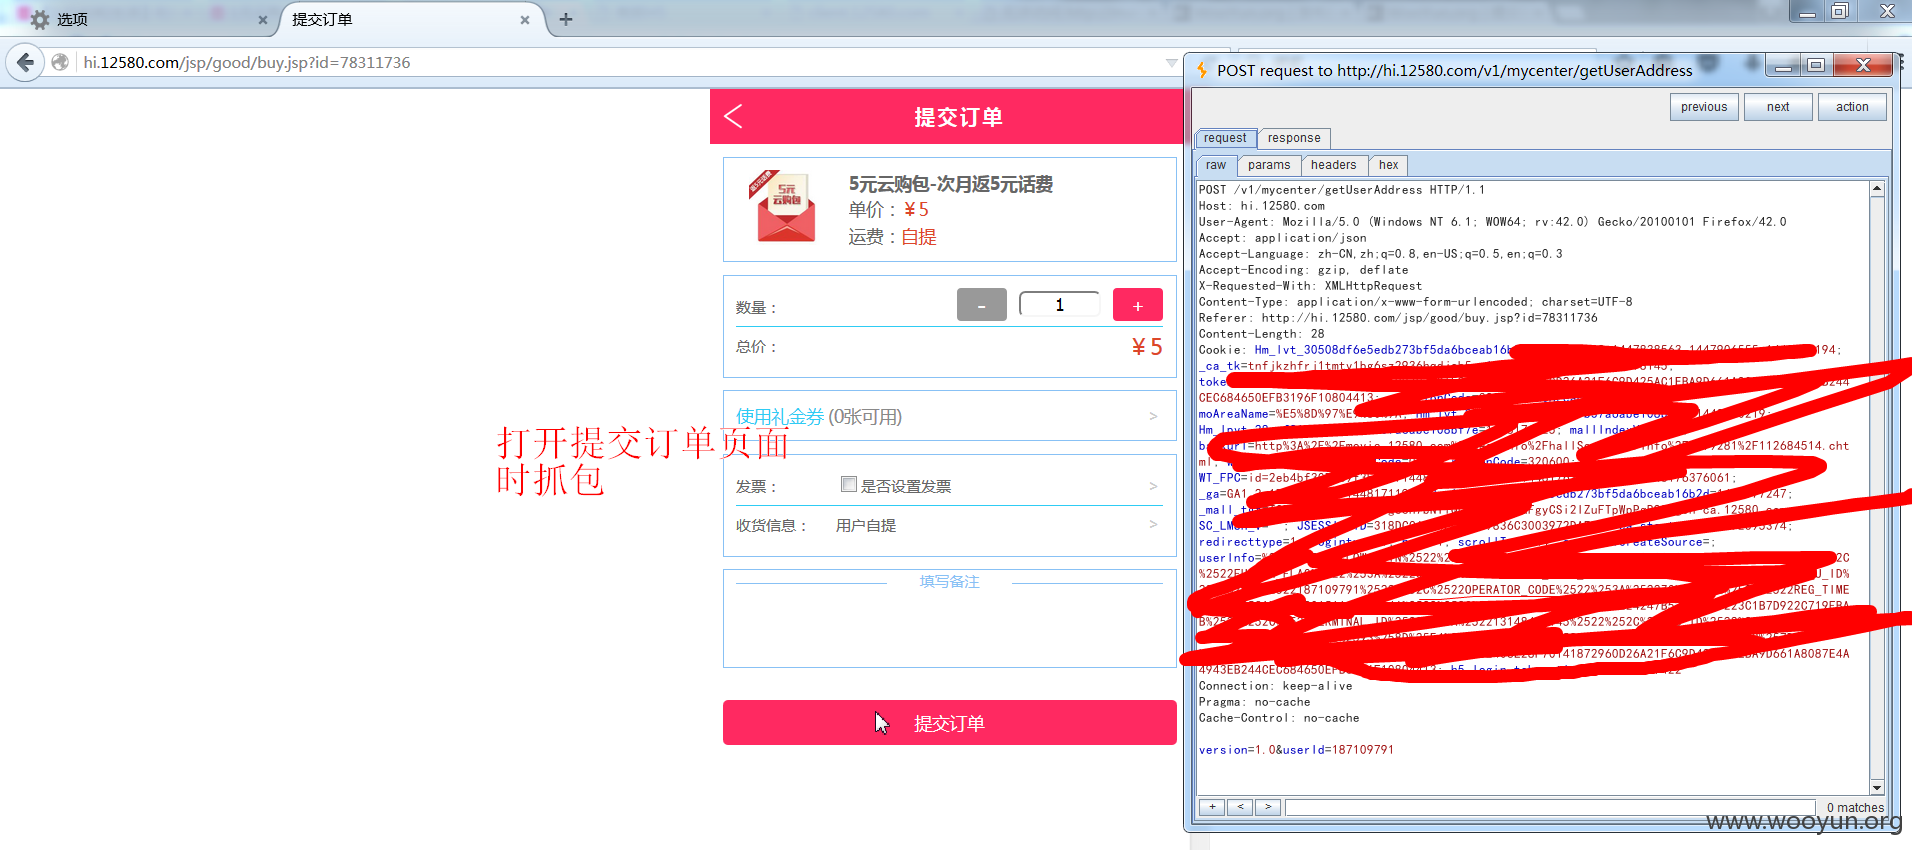Close the POST request window
Viewport: 1912px width, 850px height.
click(1863, 66)
